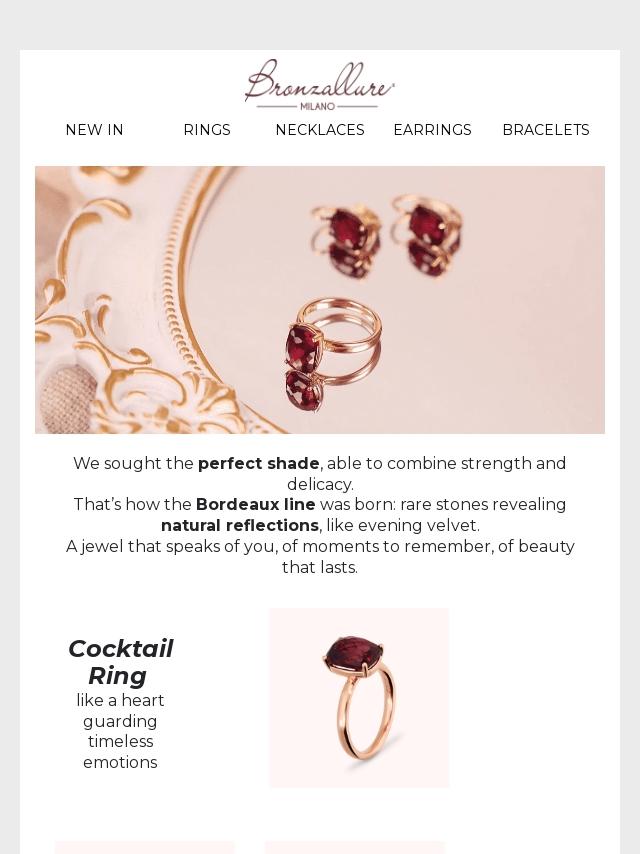This screenshot has height=854, width=640.
Task: Navigate to BRACELETS
Action: pyautogui.click(x=546, y=130)
